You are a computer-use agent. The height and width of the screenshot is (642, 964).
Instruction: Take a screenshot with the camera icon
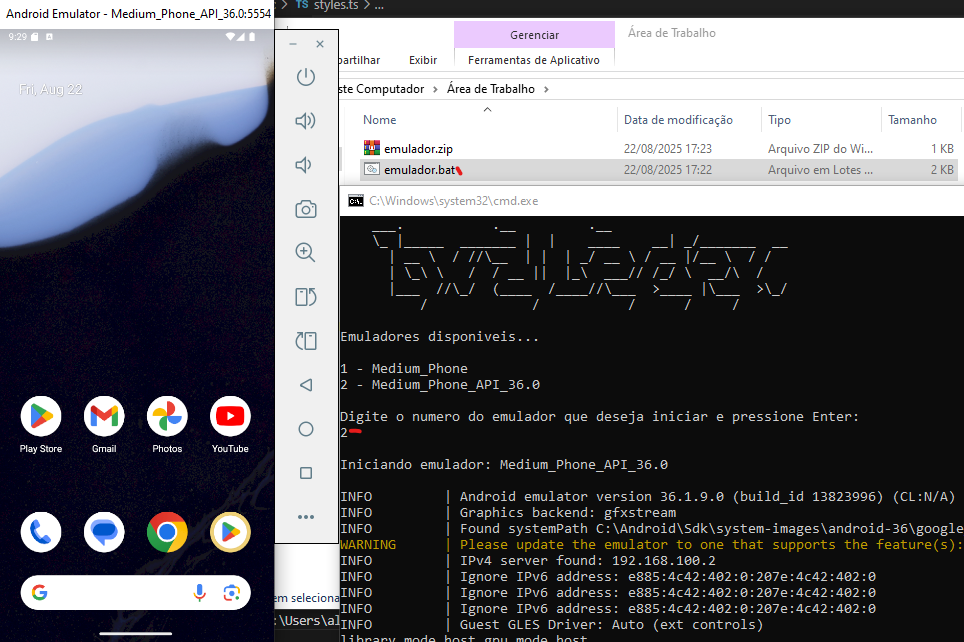coord(305,209)
